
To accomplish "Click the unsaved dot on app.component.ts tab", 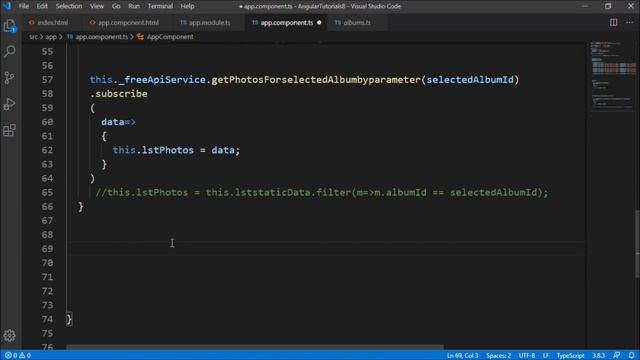I will click(x=319, y=22).
